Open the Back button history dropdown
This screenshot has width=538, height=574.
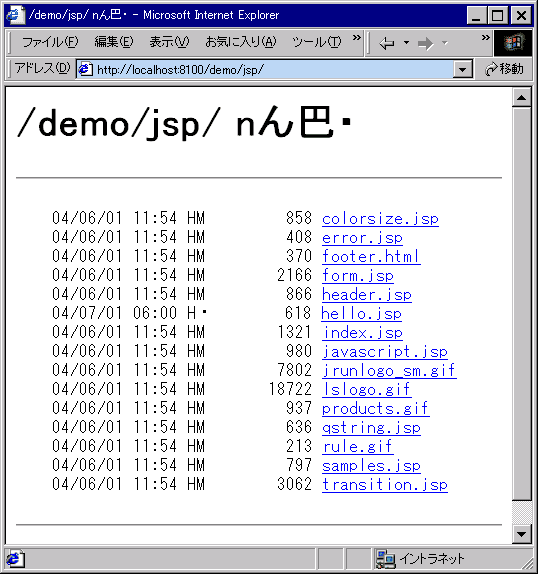click(x=406, y=43)
